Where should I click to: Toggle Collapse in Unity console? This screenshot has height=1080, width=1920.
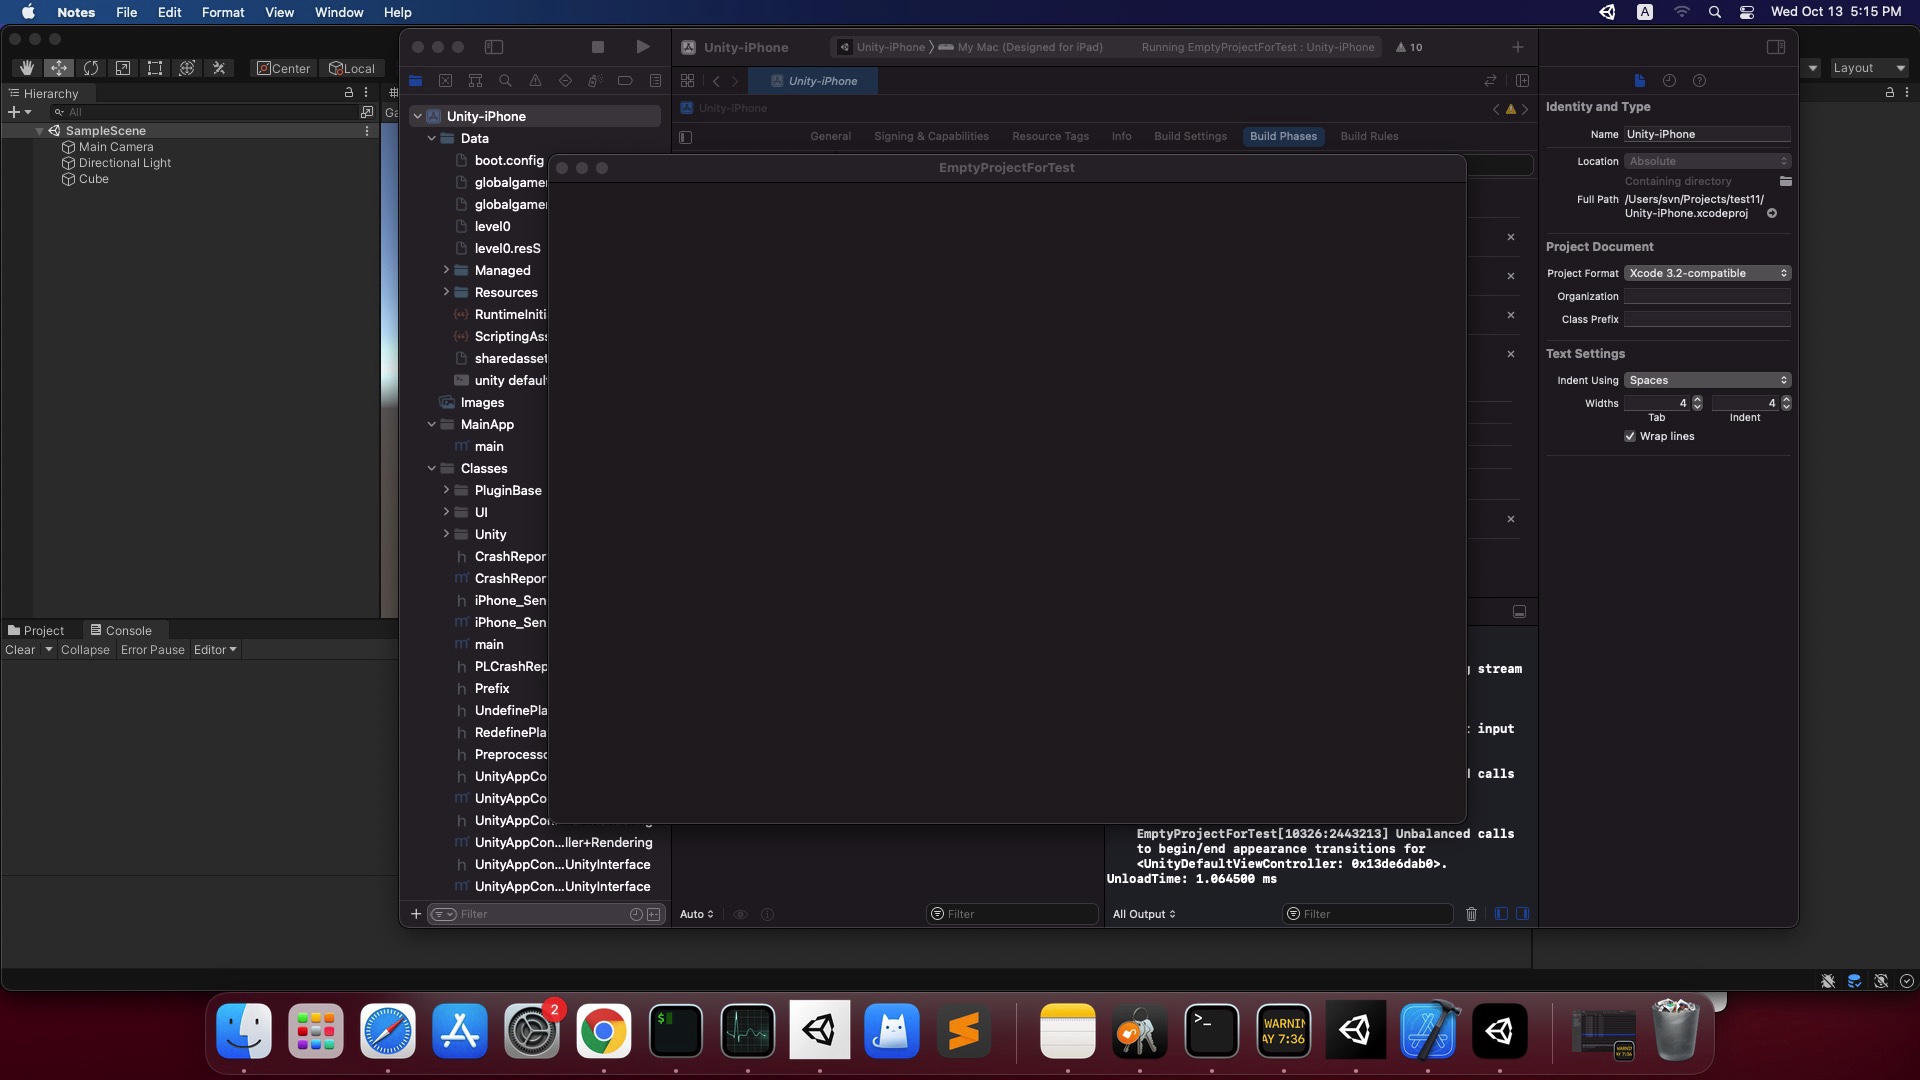click(85, 650)
